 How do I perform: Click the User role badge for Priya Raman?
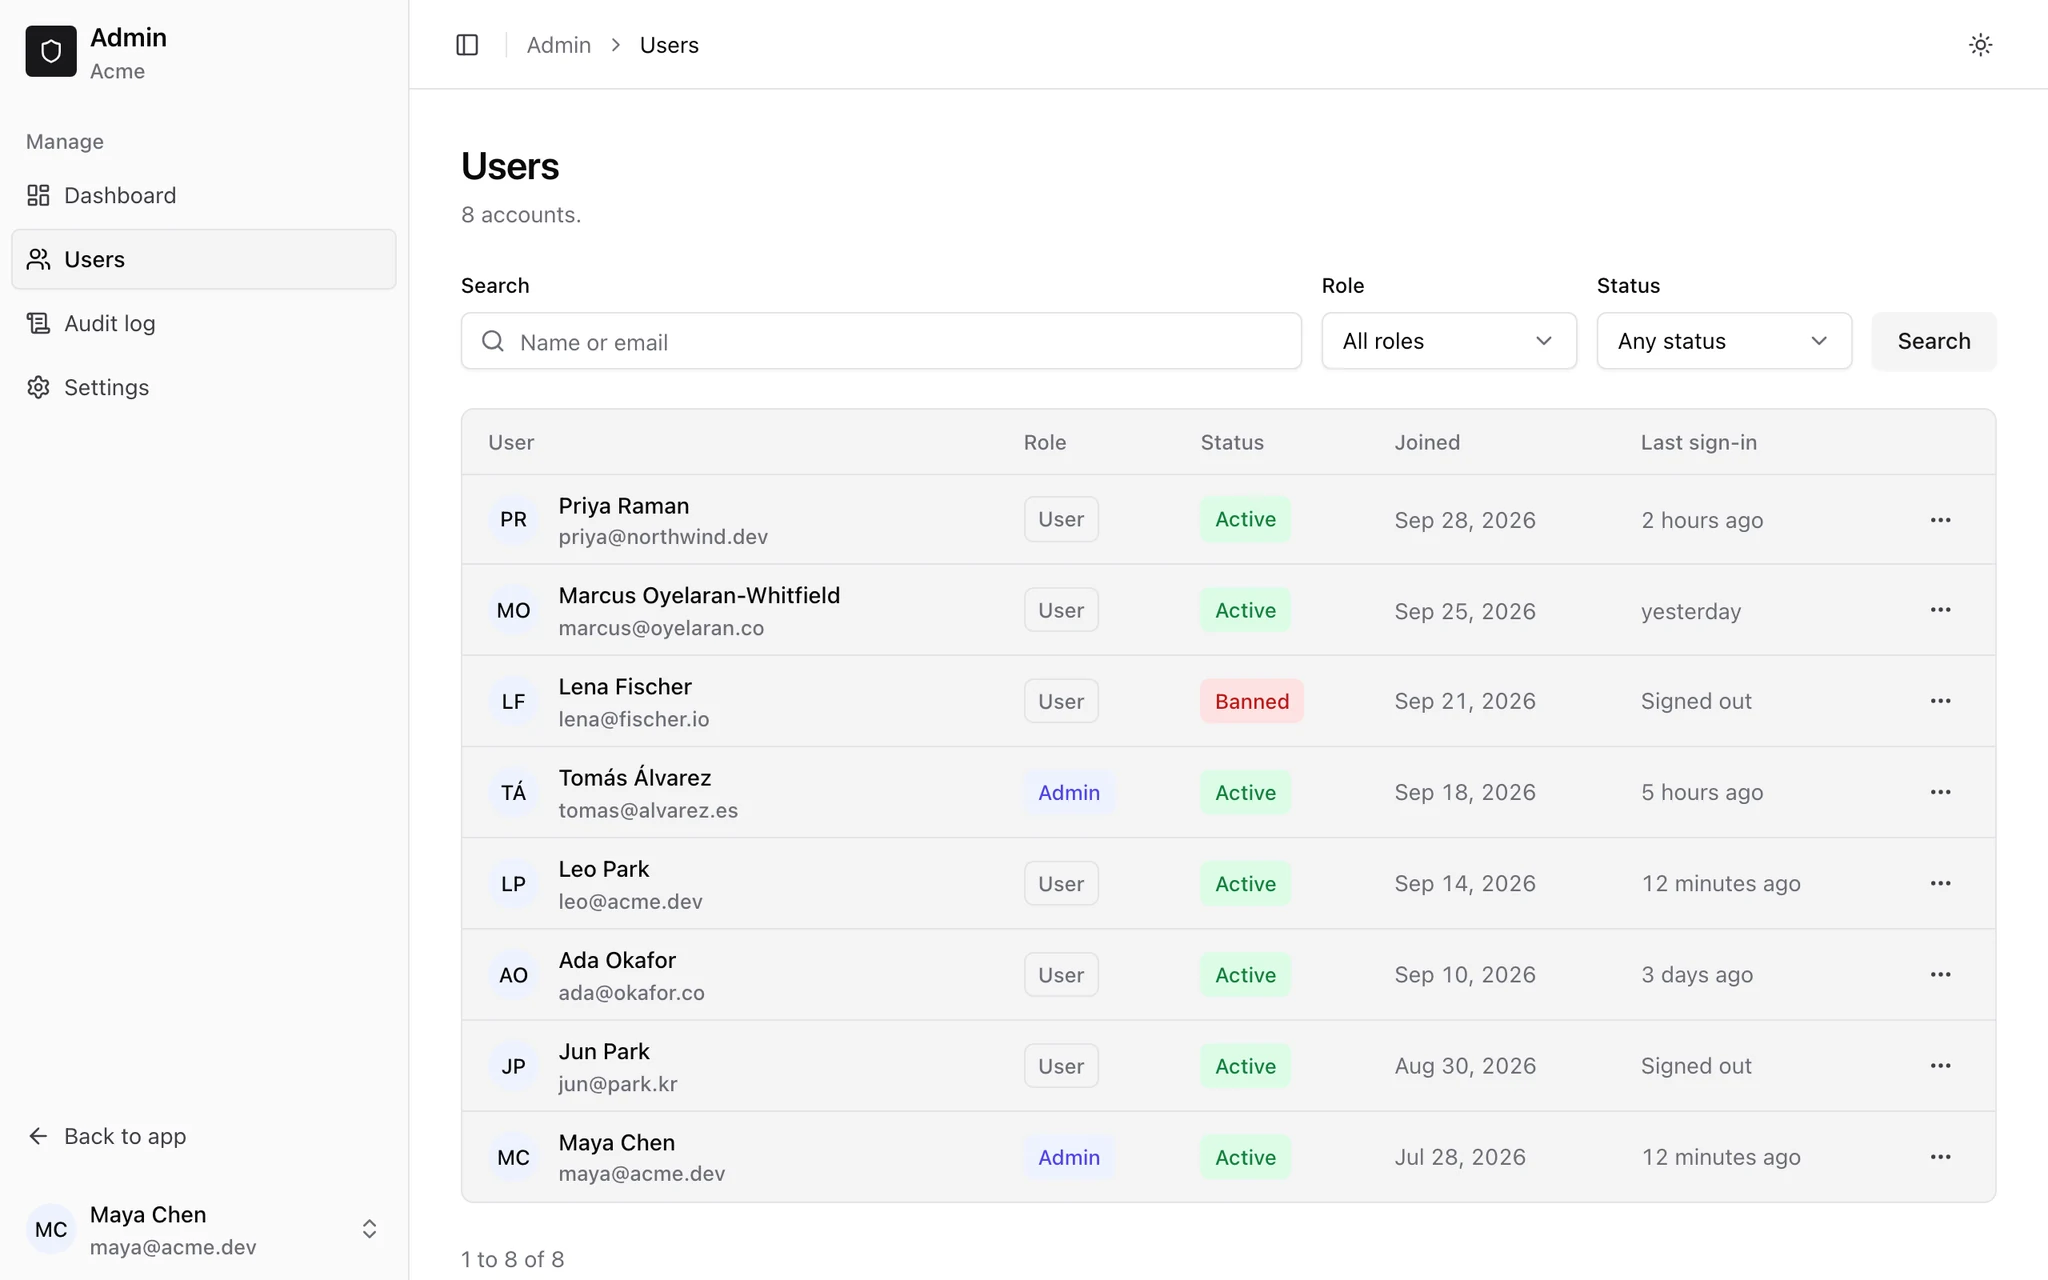tap(1061, 519)
